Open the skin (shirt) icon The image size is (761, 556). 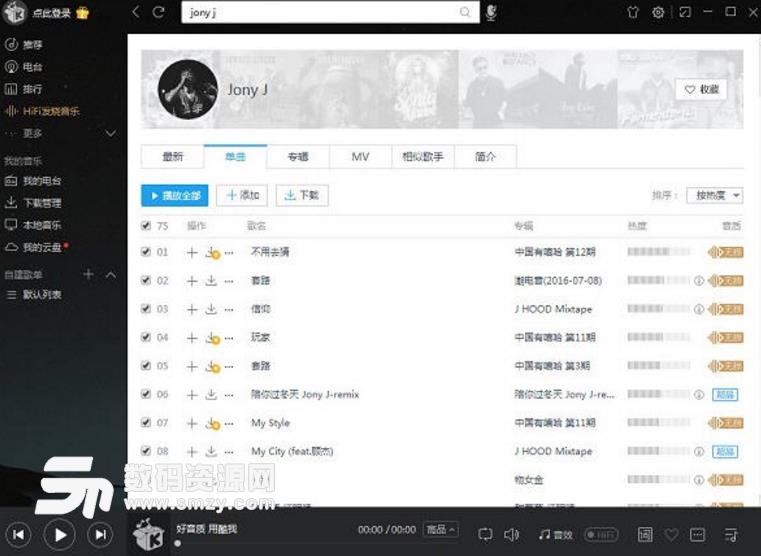632,12
